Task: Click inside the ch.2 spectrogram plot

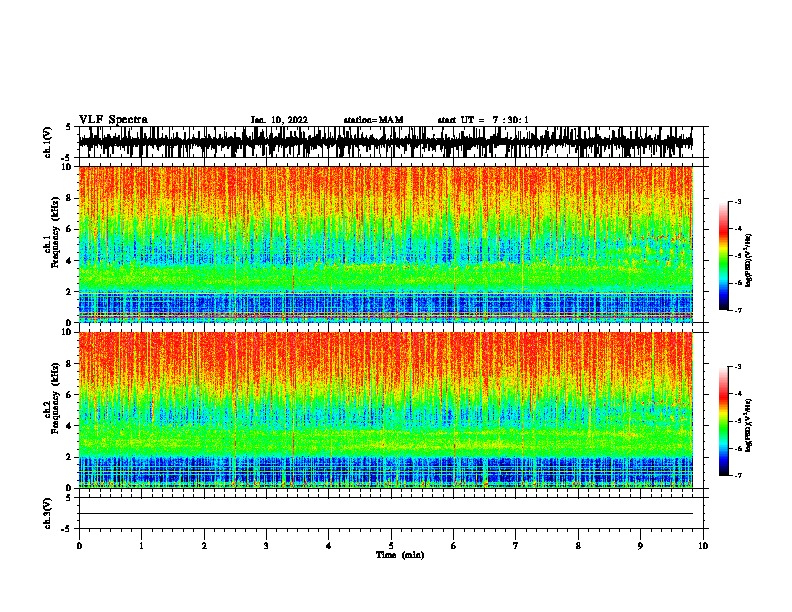Action: (385, 410)
